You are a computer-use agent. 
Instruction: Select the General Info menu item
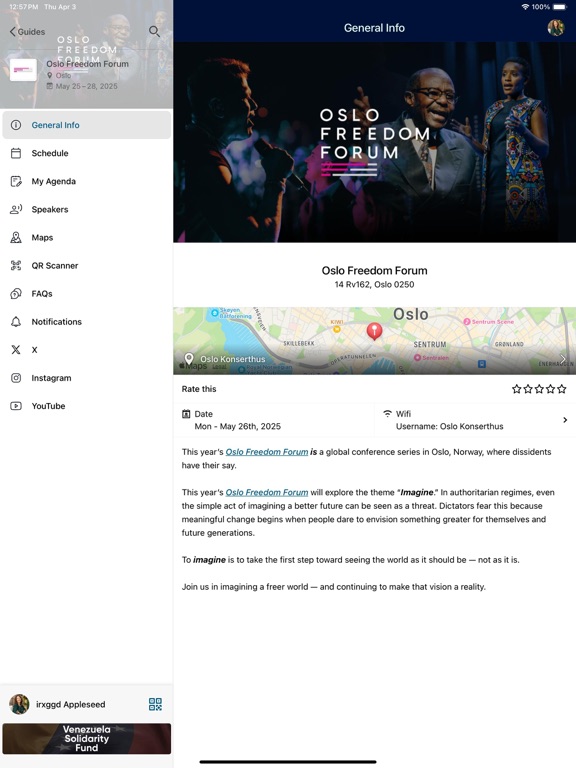(x=87, y=125)
